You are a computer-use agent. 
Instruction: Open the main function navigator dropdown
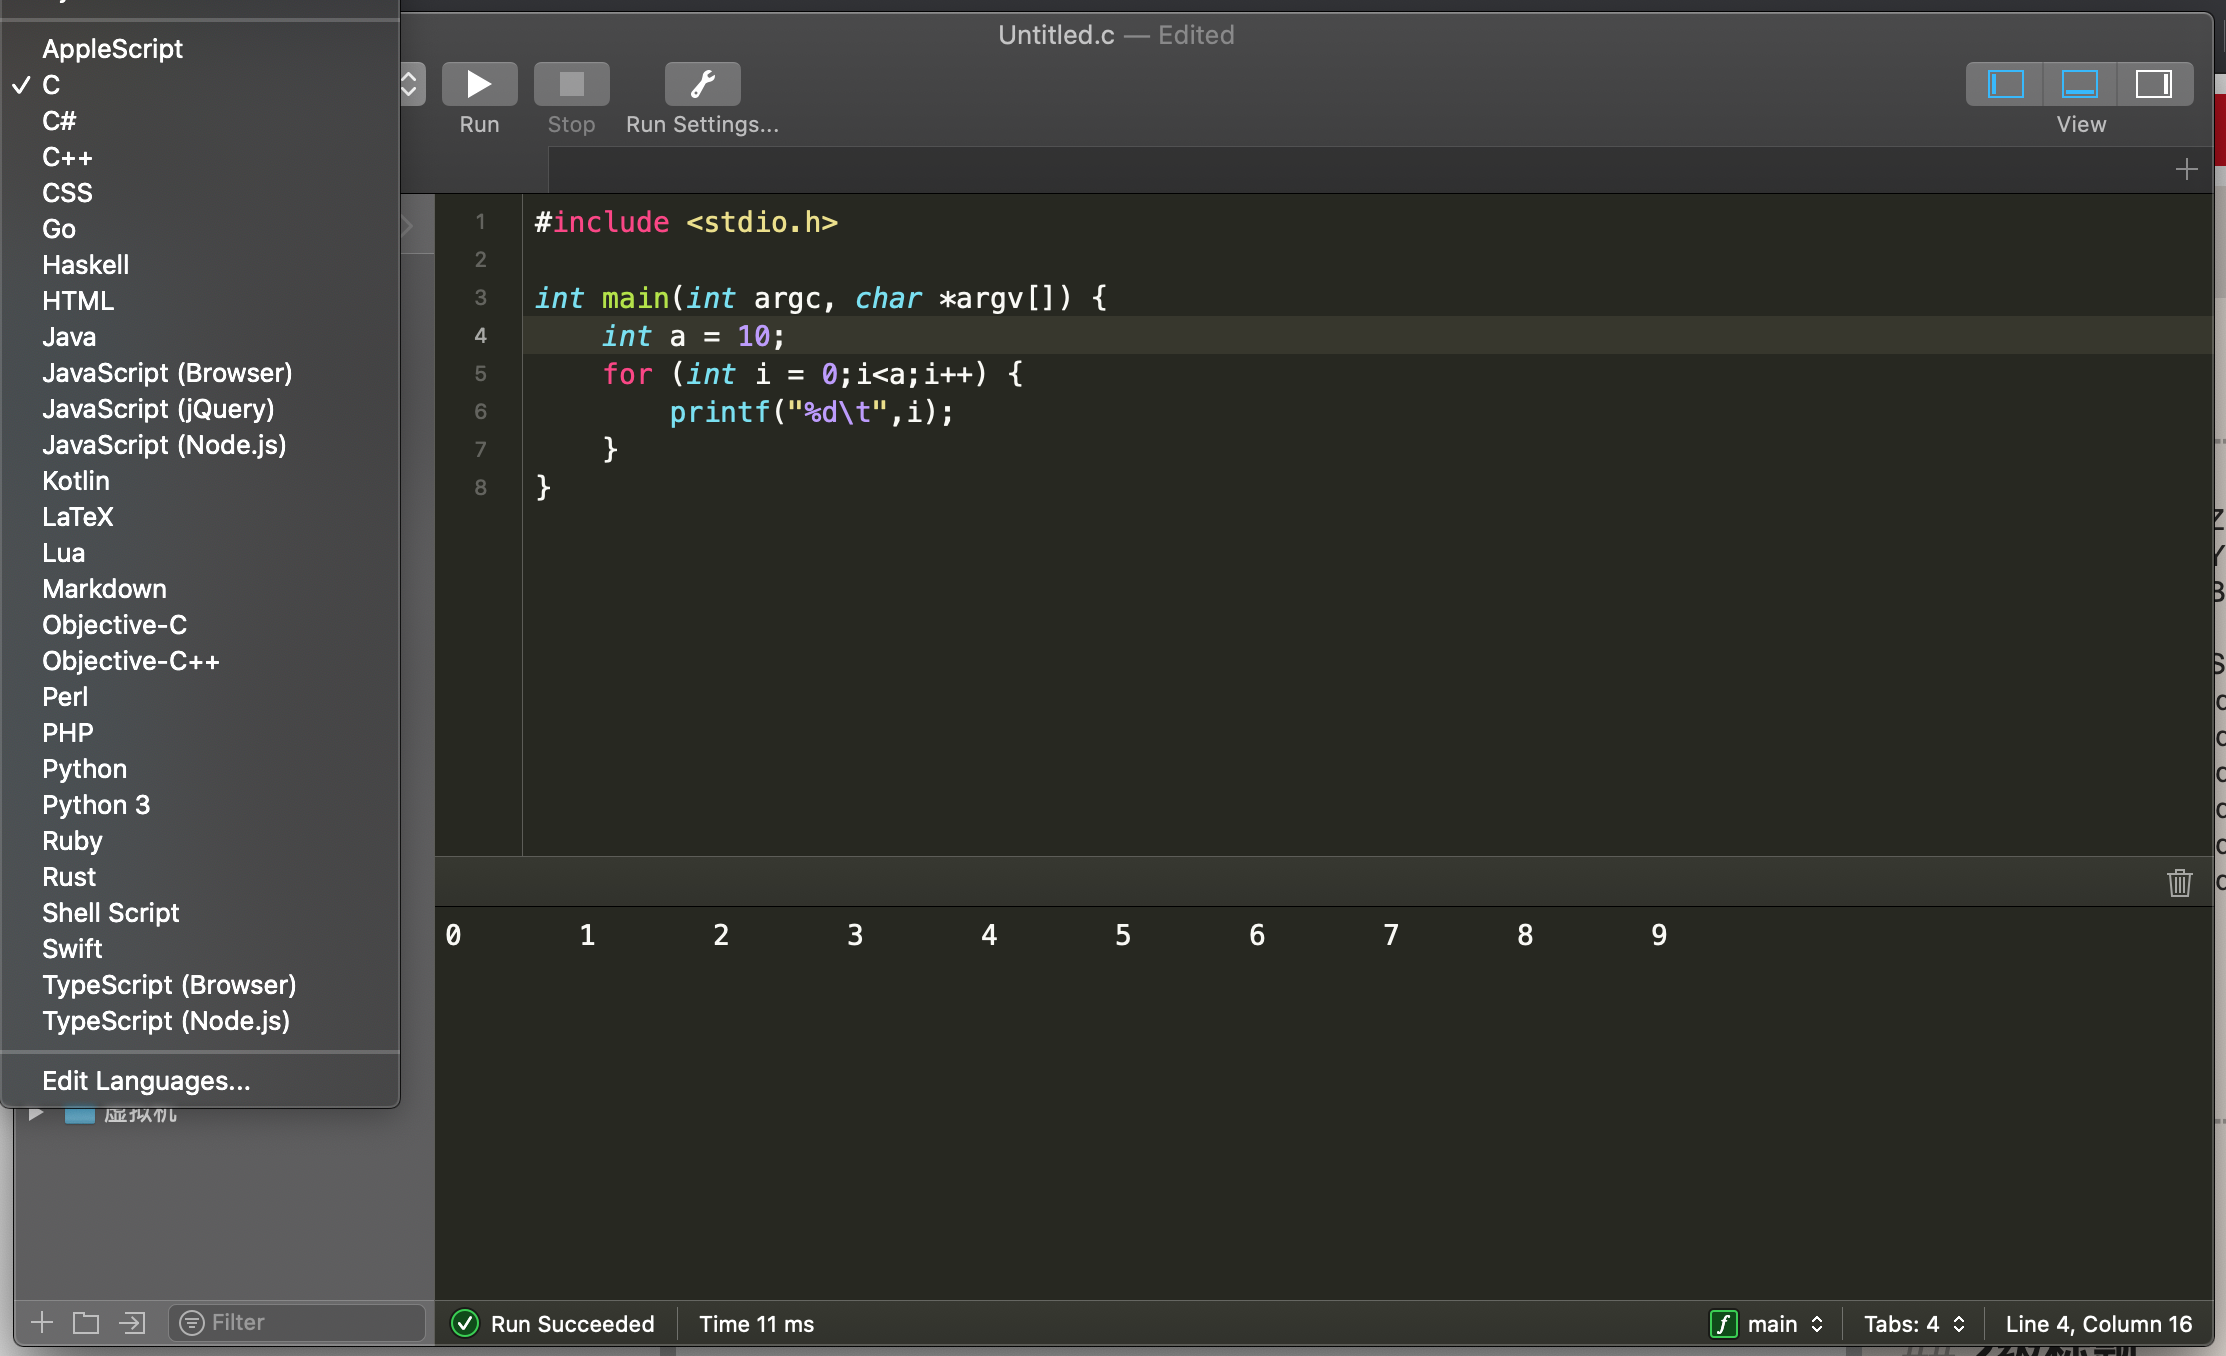(x=1768, y=1323)
